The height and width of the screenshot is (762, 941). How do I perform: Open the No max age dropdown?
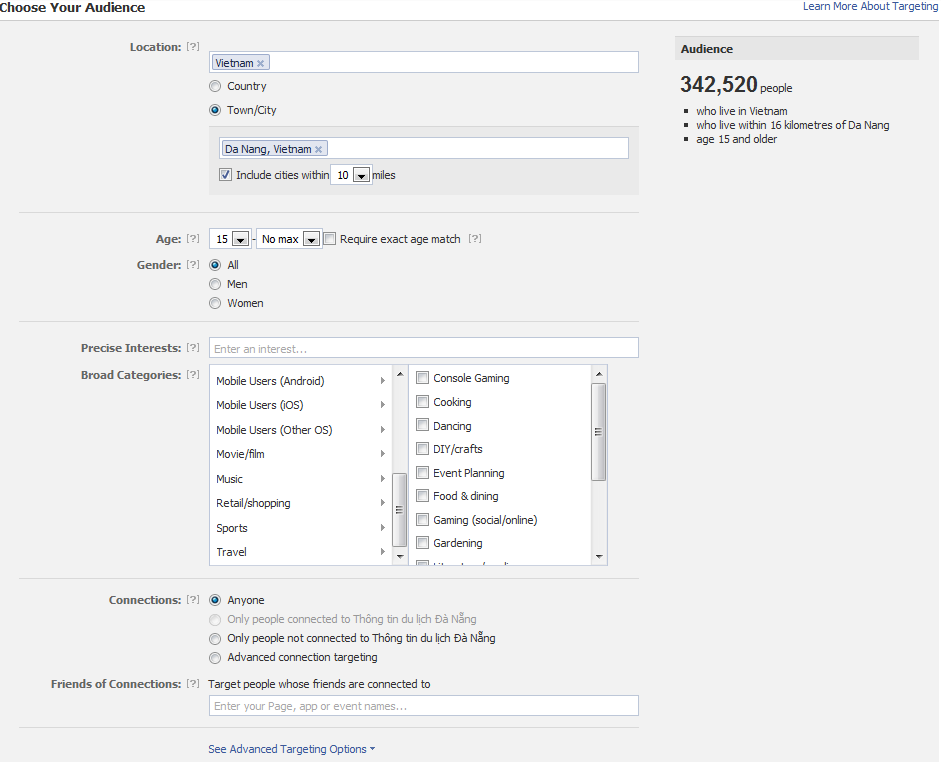(310, 240)
